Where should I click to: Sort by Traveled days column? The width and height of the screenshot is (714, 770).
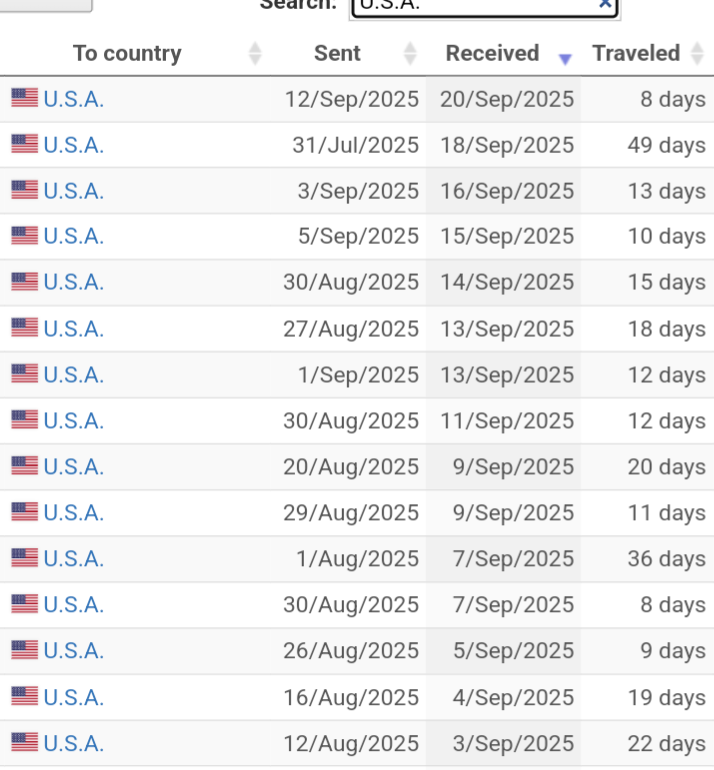[x=636, y=54]
